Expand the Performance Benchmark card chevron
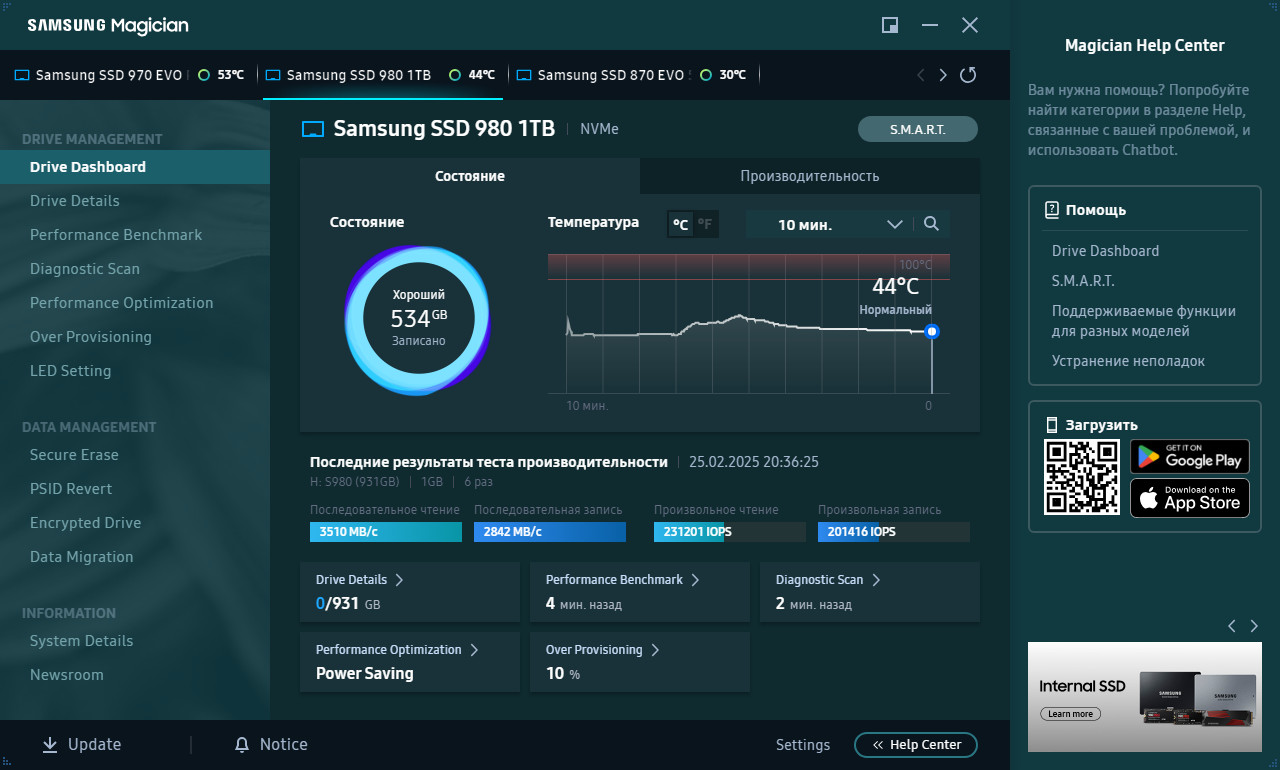The height and width of the screenshot is (770, 1280). (x=695, y=580)
